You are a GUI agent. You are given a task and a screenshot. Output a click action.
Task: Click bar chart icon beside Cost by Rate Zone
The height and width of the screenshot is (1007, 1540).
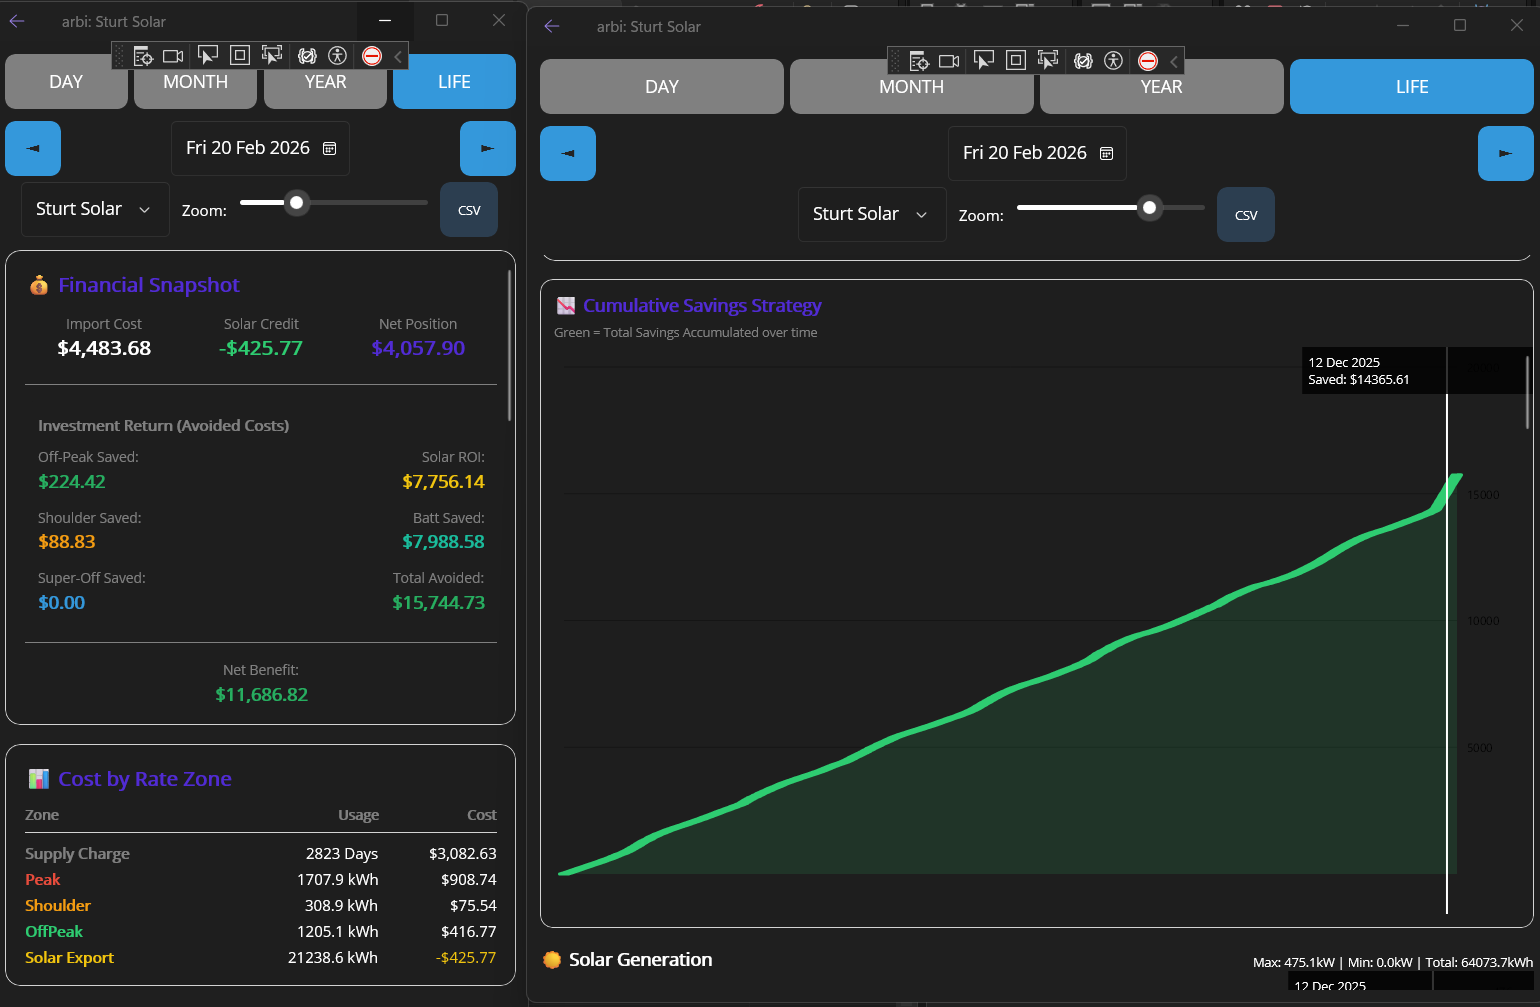point(39,779)
